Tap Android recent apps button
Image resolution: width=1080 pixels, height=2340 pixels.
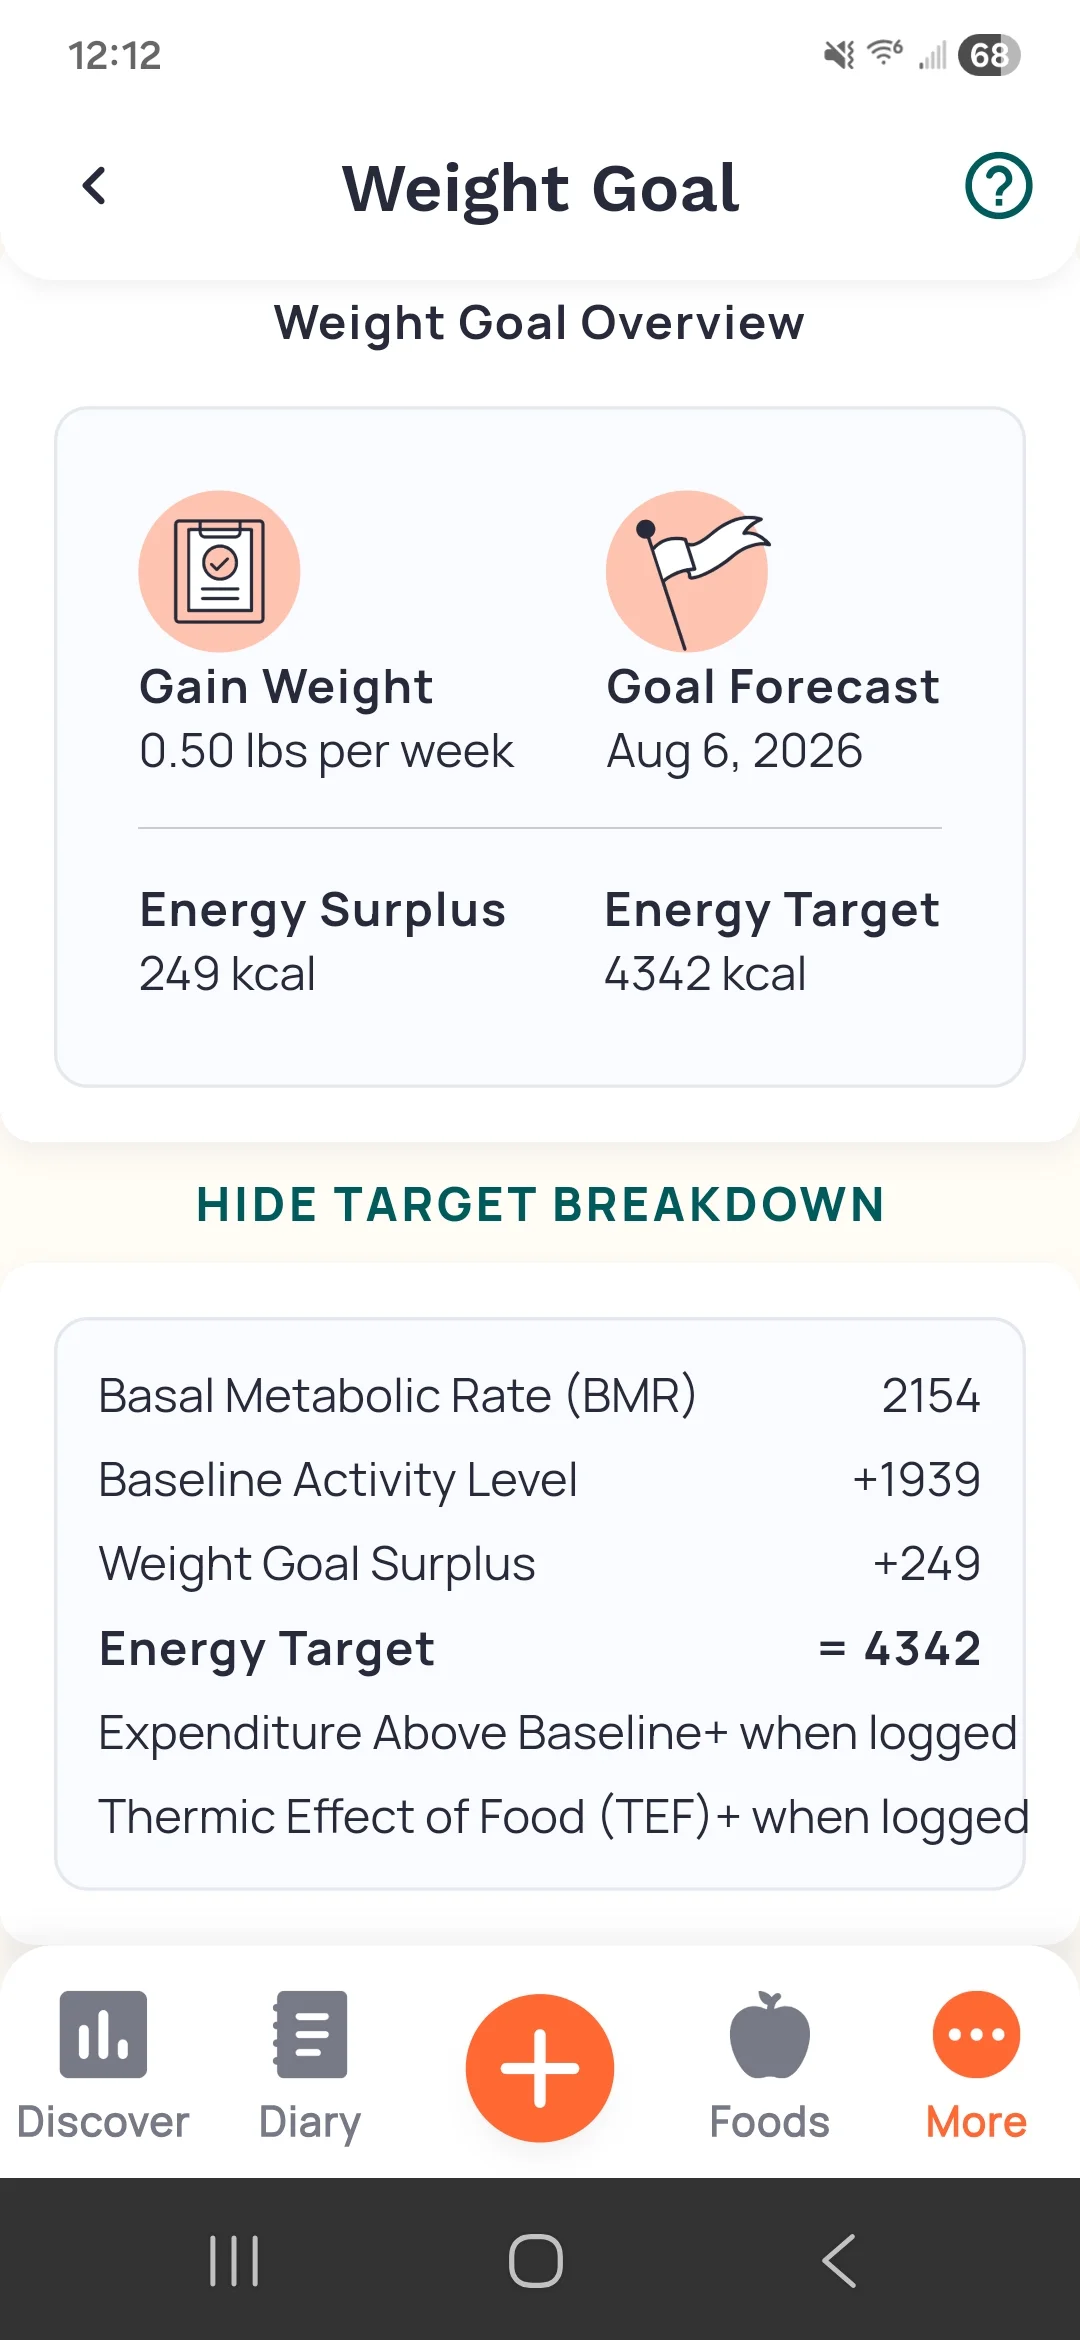click(x=234, y=2260)
